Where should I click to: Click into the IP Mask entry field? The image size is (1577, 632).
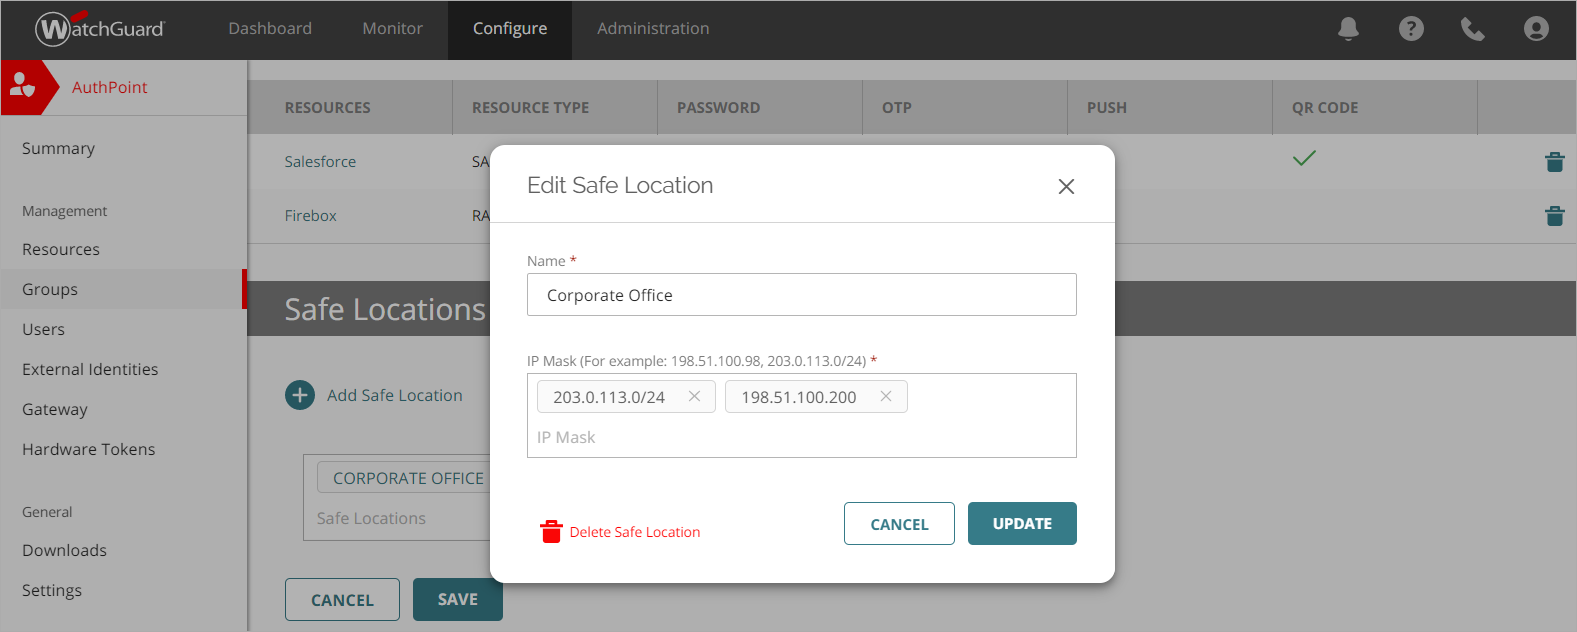(800, 438)
